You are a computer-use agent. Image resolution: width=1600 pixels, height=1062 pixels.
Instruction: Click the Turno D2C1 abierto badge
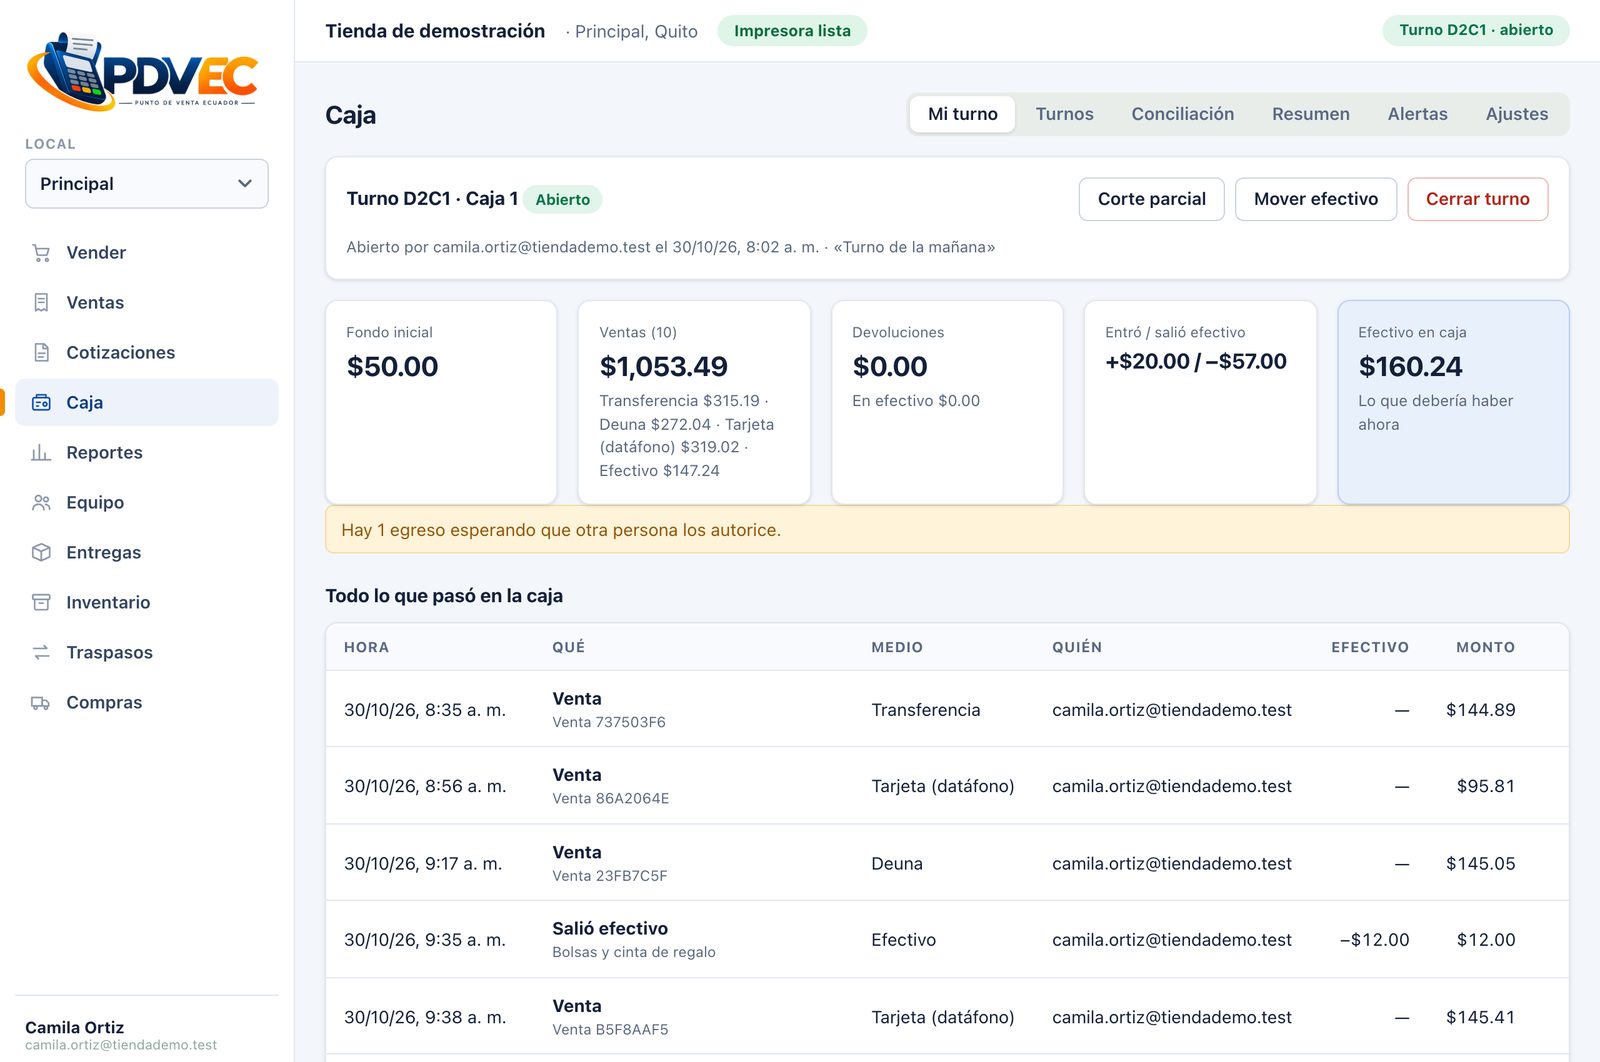click(x=1475, y=30)
